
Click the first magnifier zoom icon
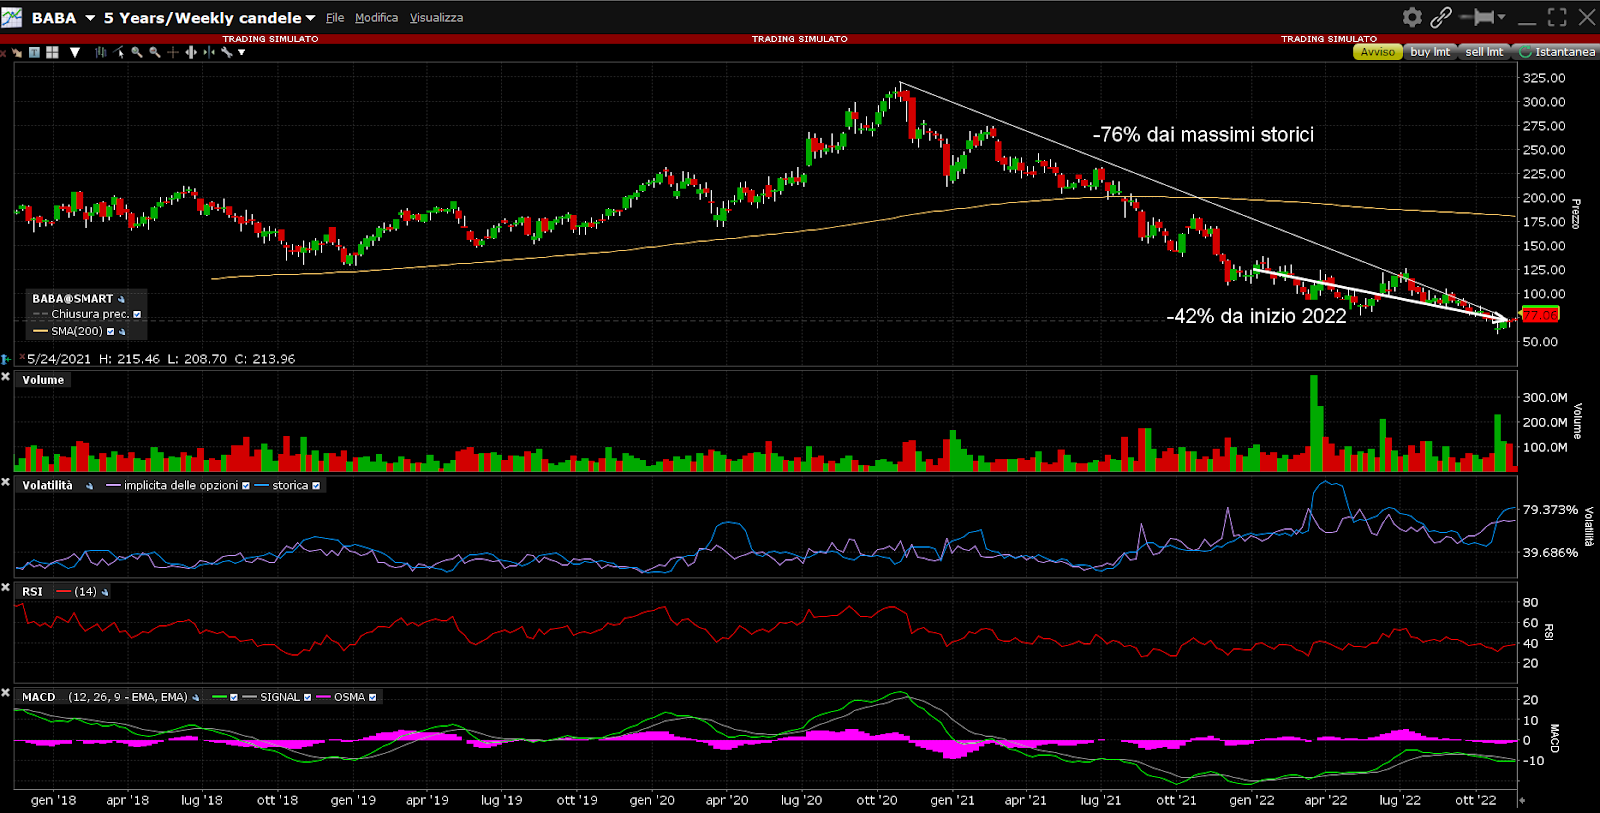point(137,52)
